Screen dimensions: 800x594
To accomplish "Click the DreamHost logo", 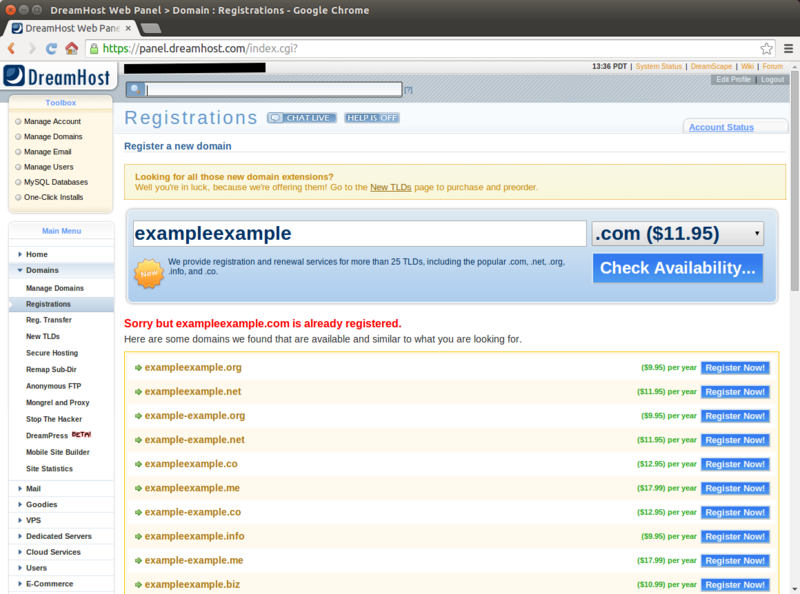I will [x=57, y=76].
